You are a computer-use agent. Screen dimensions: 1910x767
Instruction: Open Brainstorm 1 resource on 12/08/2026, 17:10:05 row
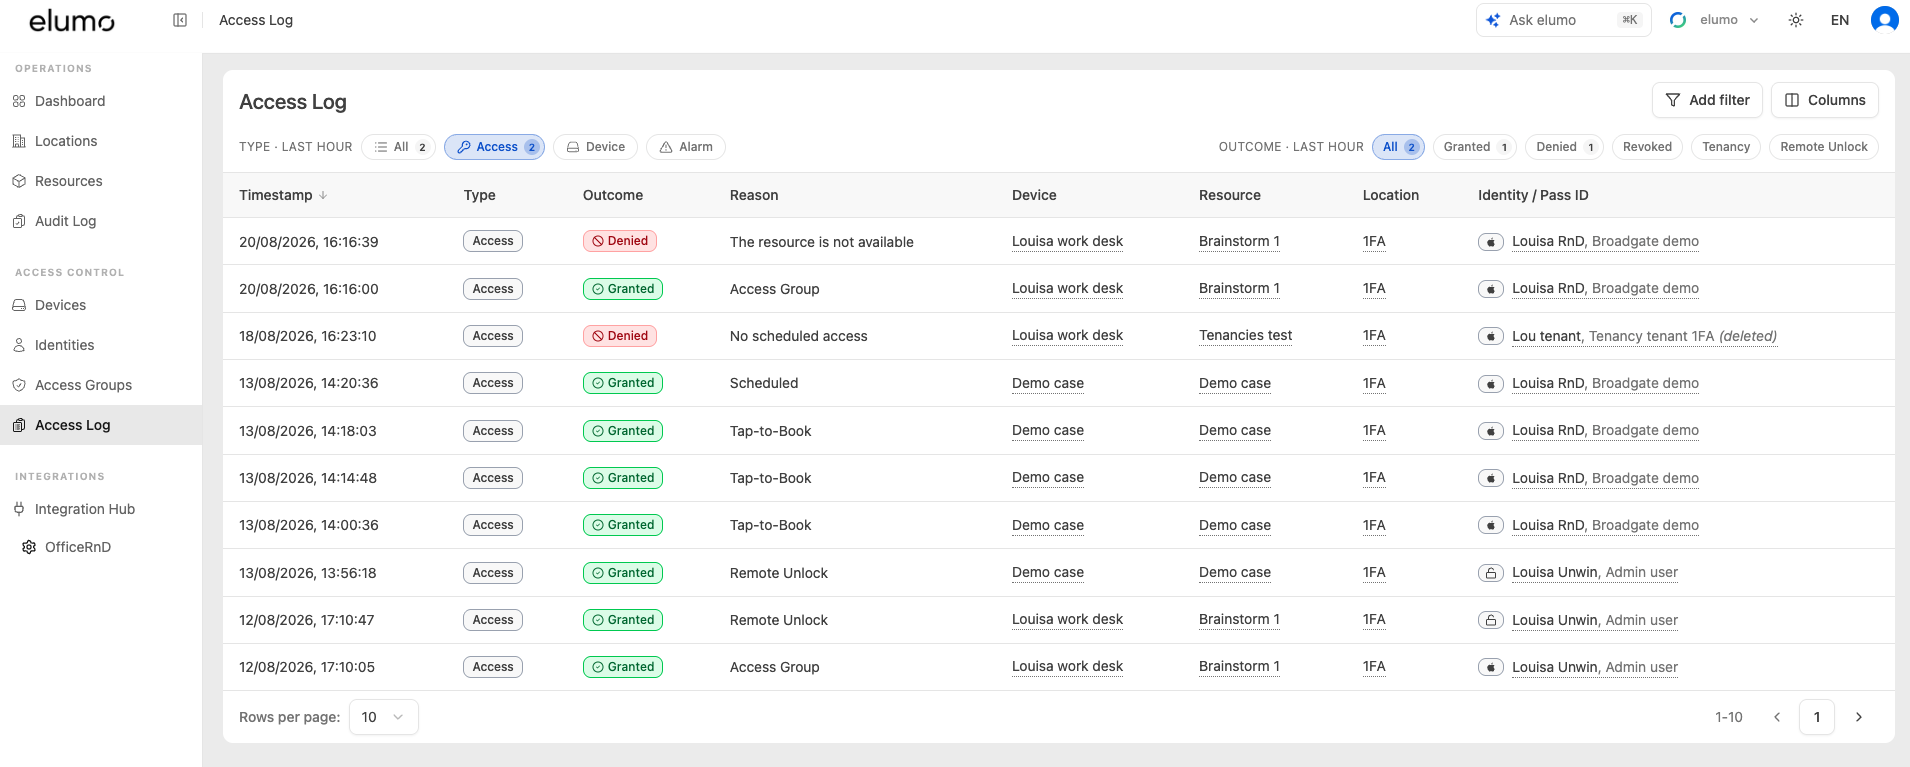point(1239,667)
